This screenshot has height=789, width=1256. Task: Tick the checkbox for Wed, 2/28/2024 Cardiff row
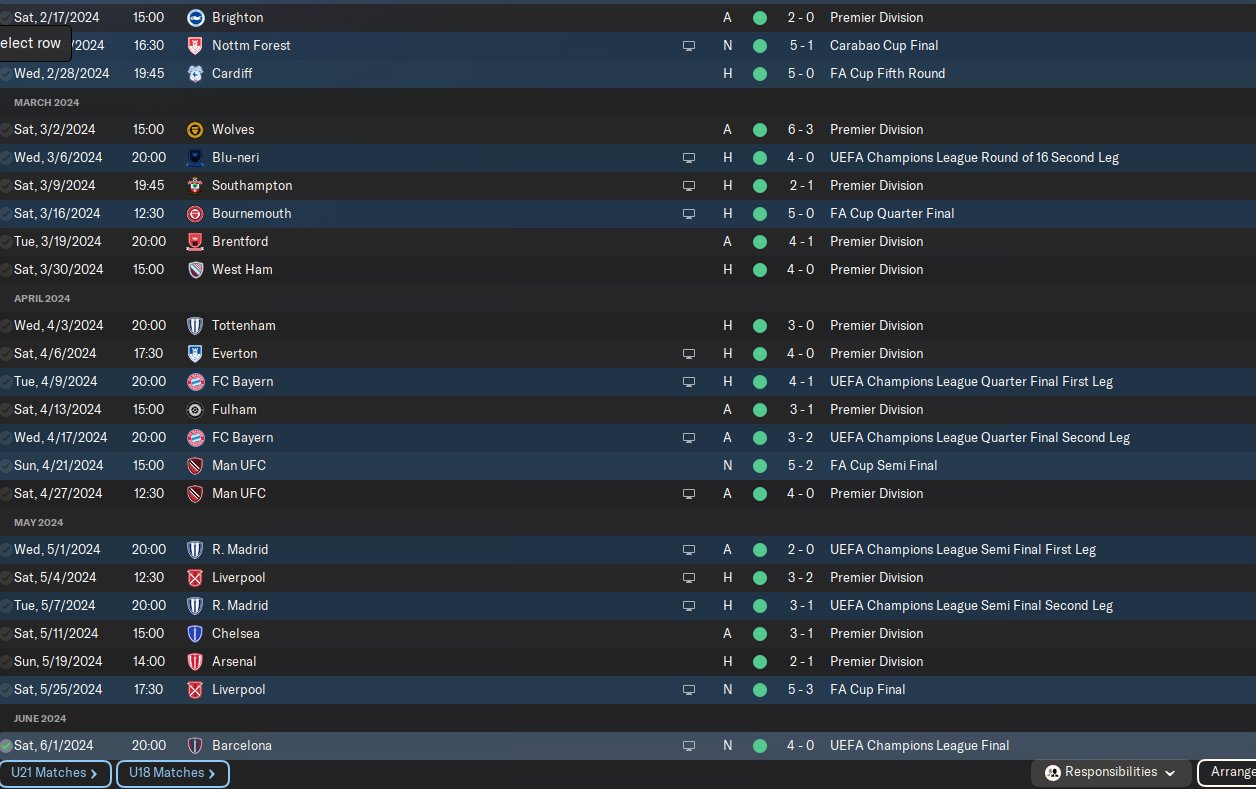pyautogui.click(x=6, y=74)
